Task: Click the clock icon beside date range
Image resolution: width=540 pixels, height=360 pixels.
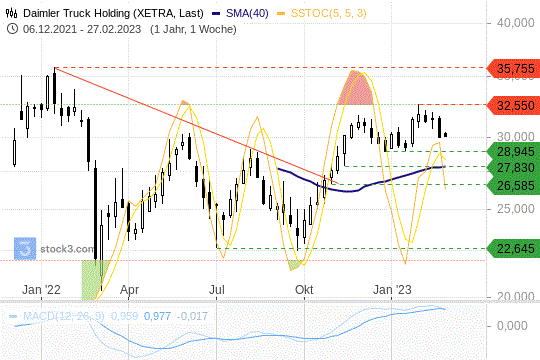Action: (x=12, y=29)
